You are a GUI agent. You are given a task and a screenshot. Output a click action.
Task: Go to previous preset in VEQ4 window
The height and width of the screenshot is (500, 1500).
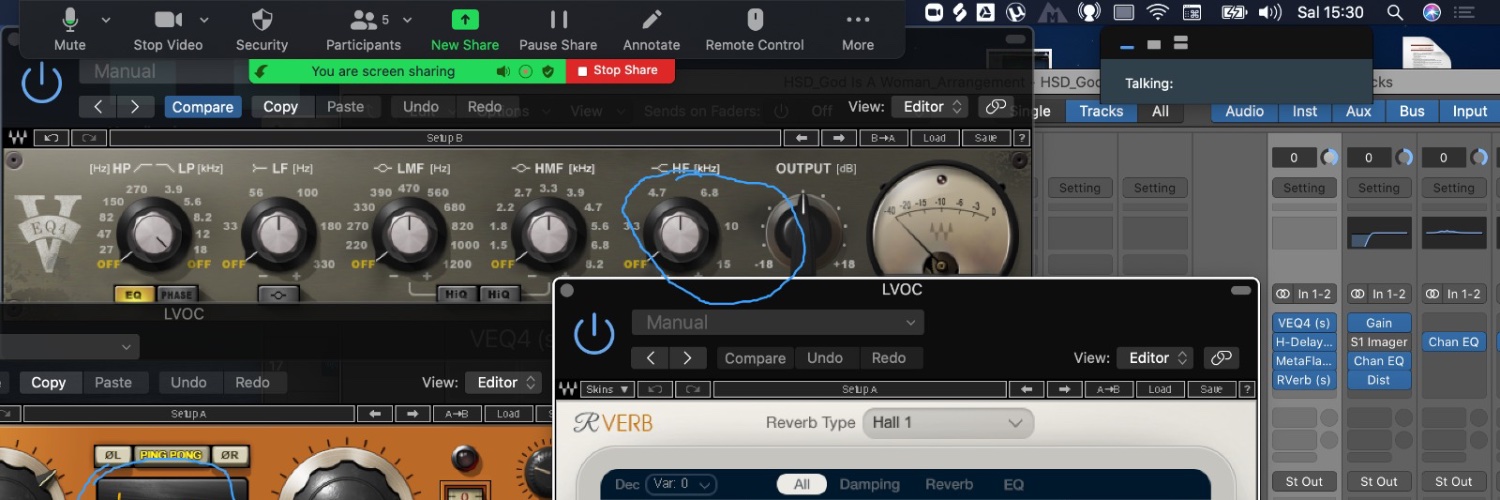tap(98, 107)
